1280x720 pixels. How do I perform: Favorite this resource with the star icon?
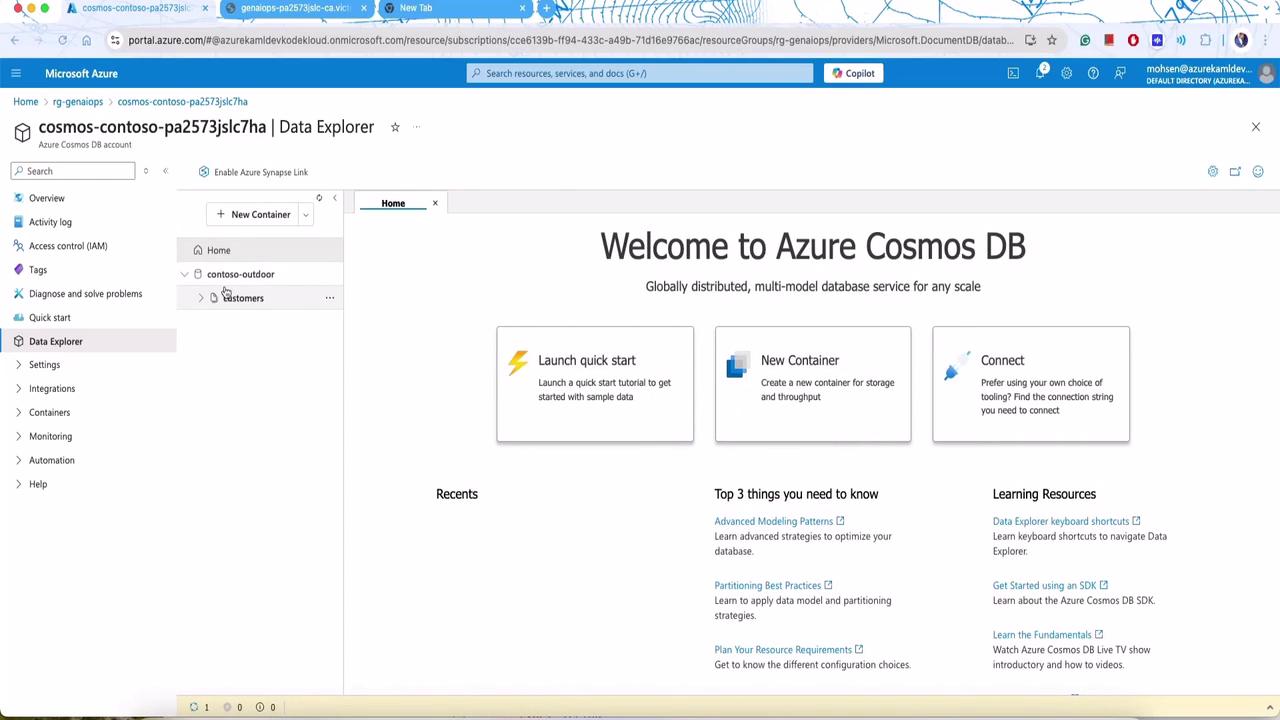(x=395, y=127)
